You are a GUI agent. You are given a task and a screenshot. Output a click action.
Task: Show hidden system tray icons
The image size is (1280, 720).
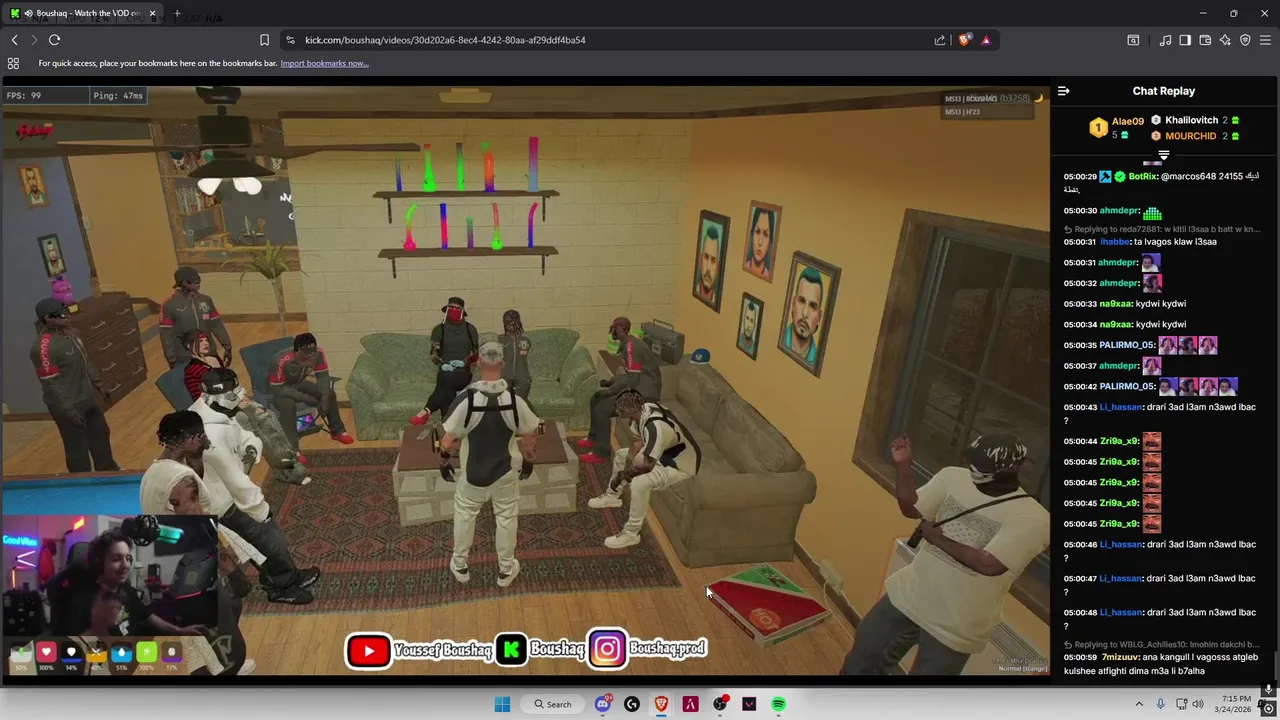pyautogui.click(x=1139, y=704)
